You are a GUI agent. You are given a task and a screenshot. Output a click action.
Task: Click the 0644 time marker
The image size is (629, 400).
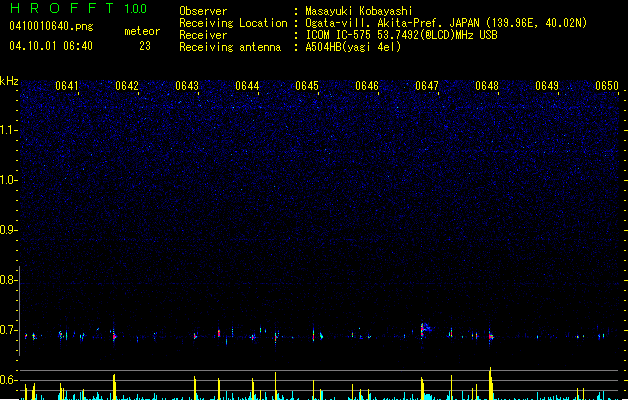[247, 86]
